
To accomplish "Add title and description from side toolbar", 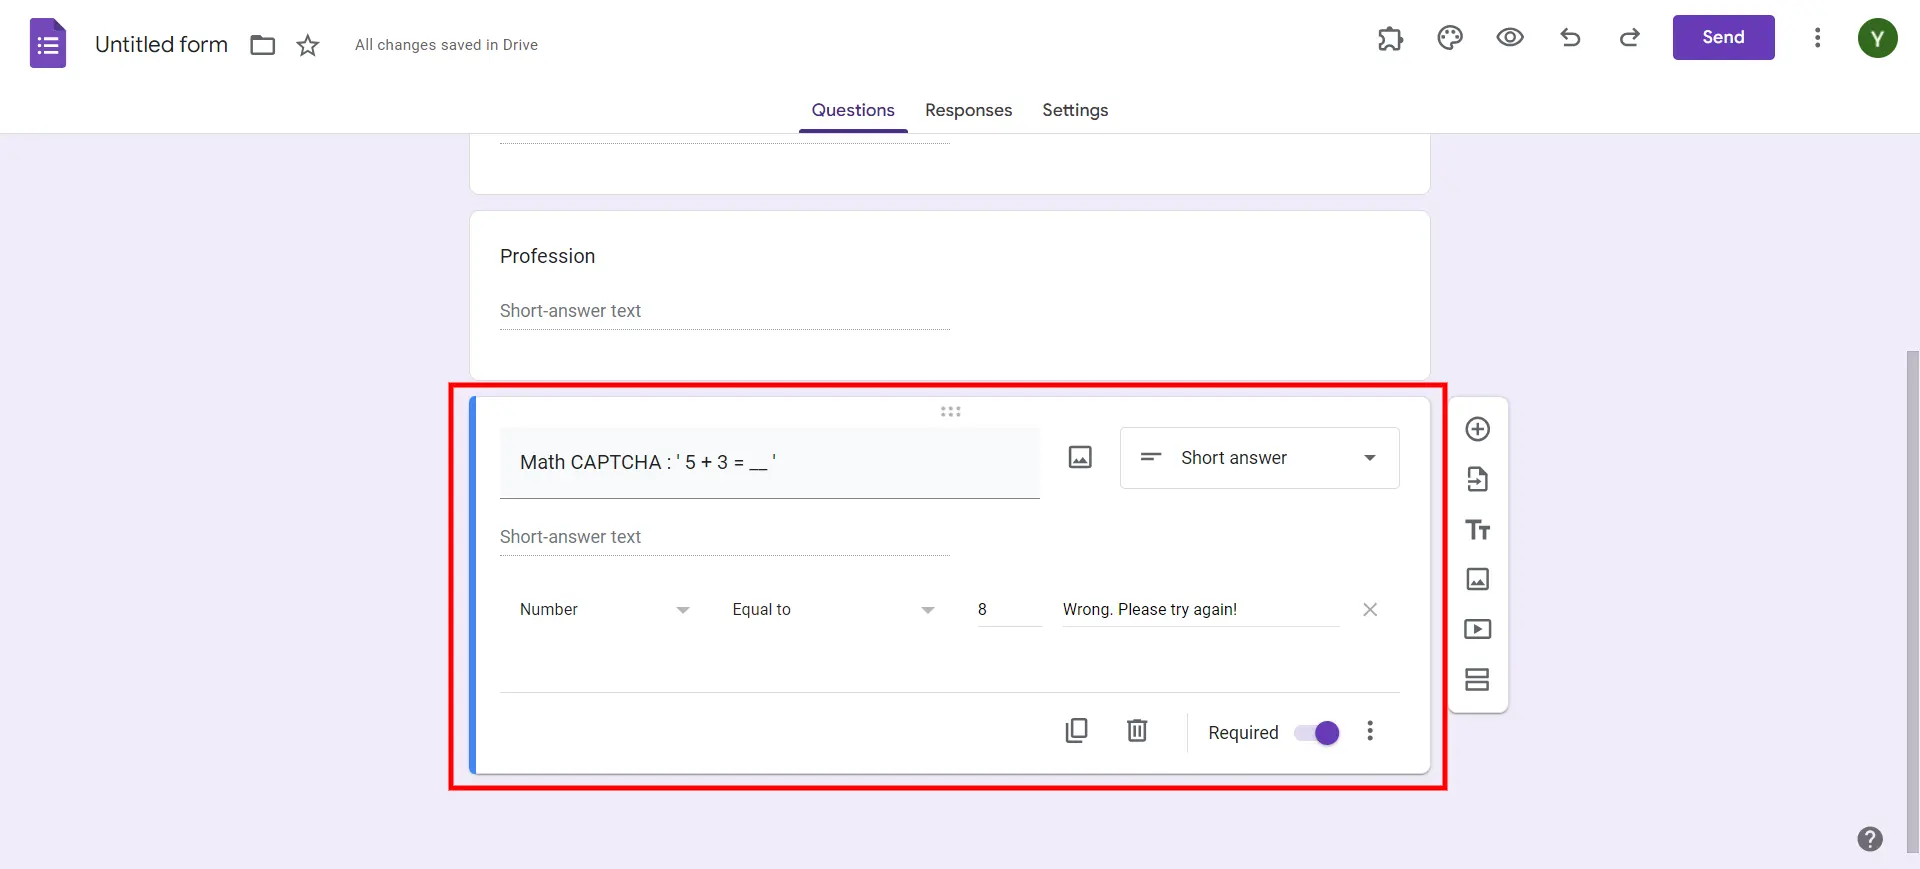I will click(x=1478, y=529).
